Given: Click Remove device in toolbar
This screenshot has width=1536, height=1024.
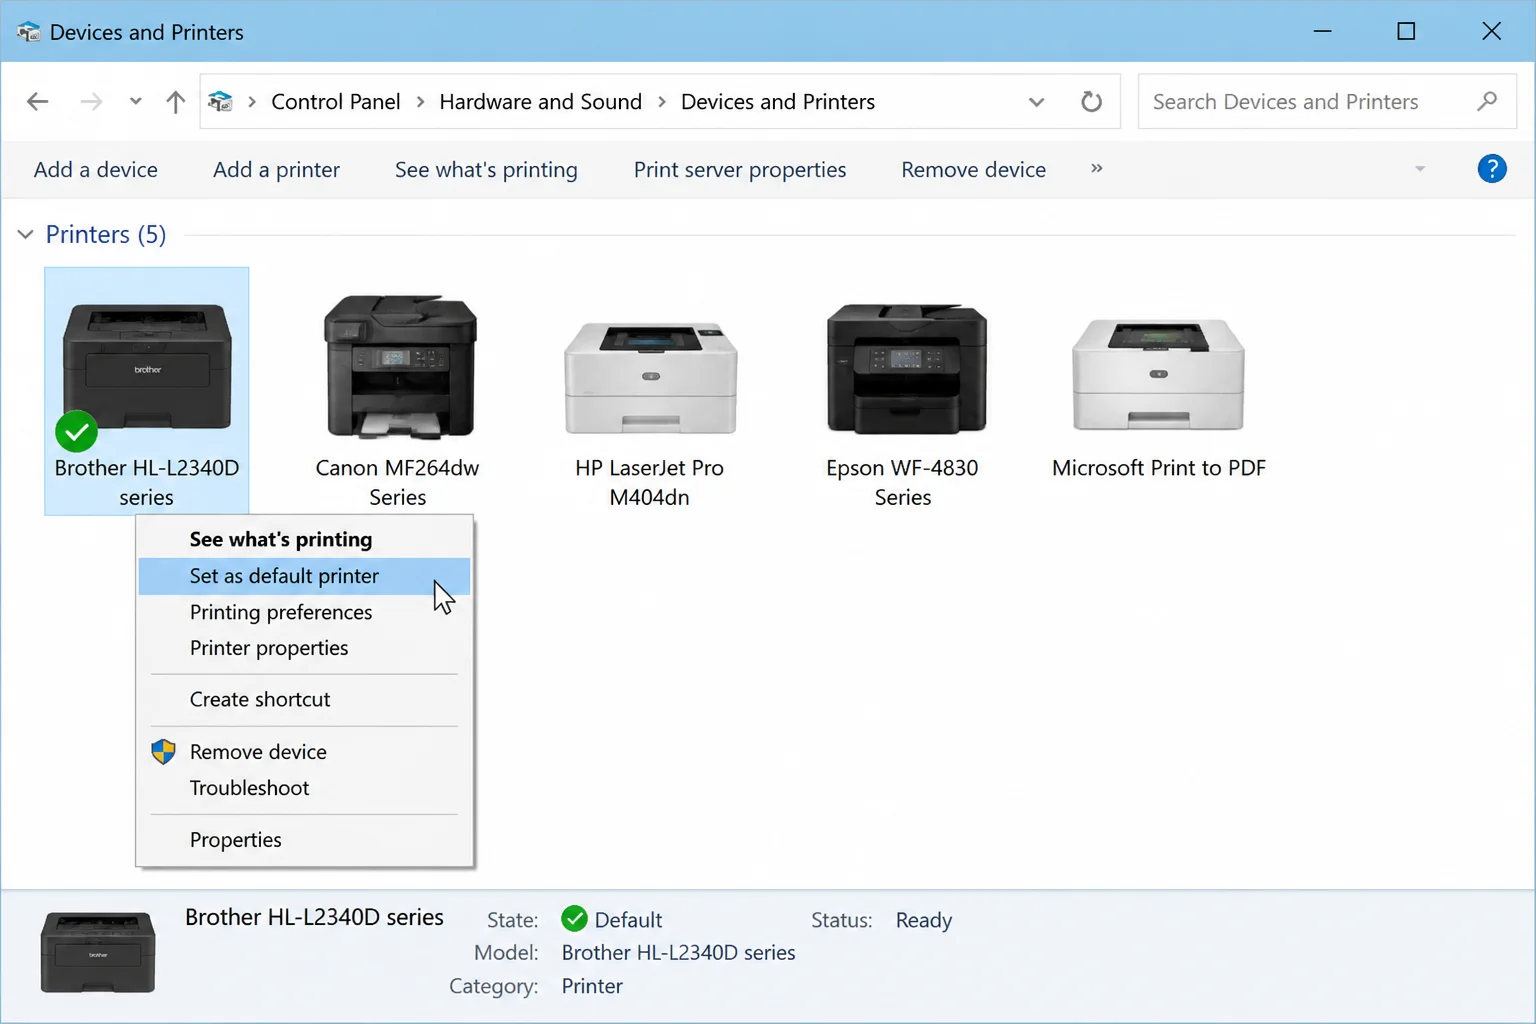Looking at the screenshot, I should (973, 169).
